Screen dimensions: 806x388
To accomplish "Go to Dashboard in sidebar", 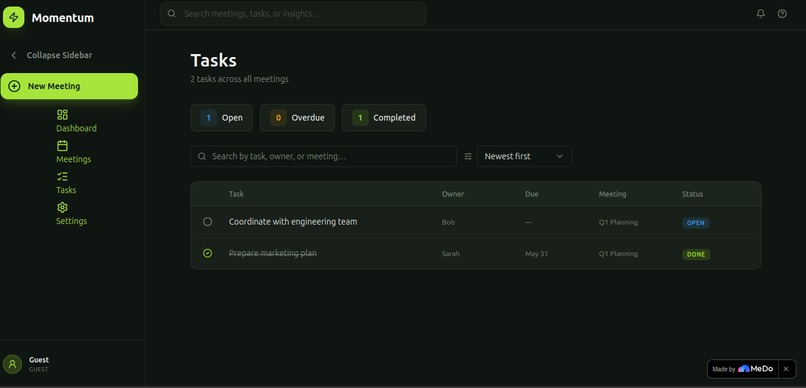I will coord(76,128).
